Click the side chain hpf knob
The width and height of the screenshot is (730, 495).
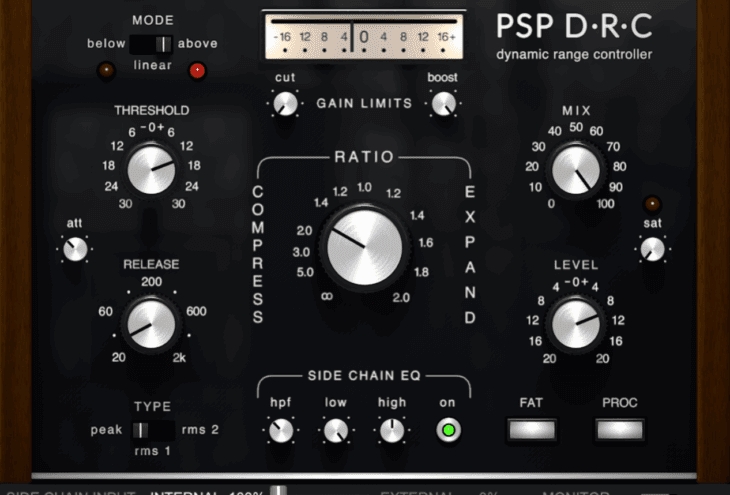click(x=281, y=430)
